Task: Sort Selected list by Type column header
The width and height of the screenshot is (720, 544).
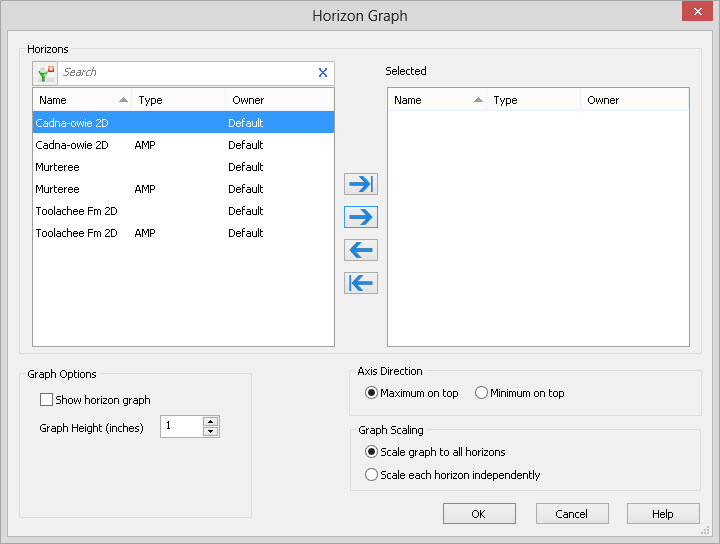Action: [x=530, y=100]
